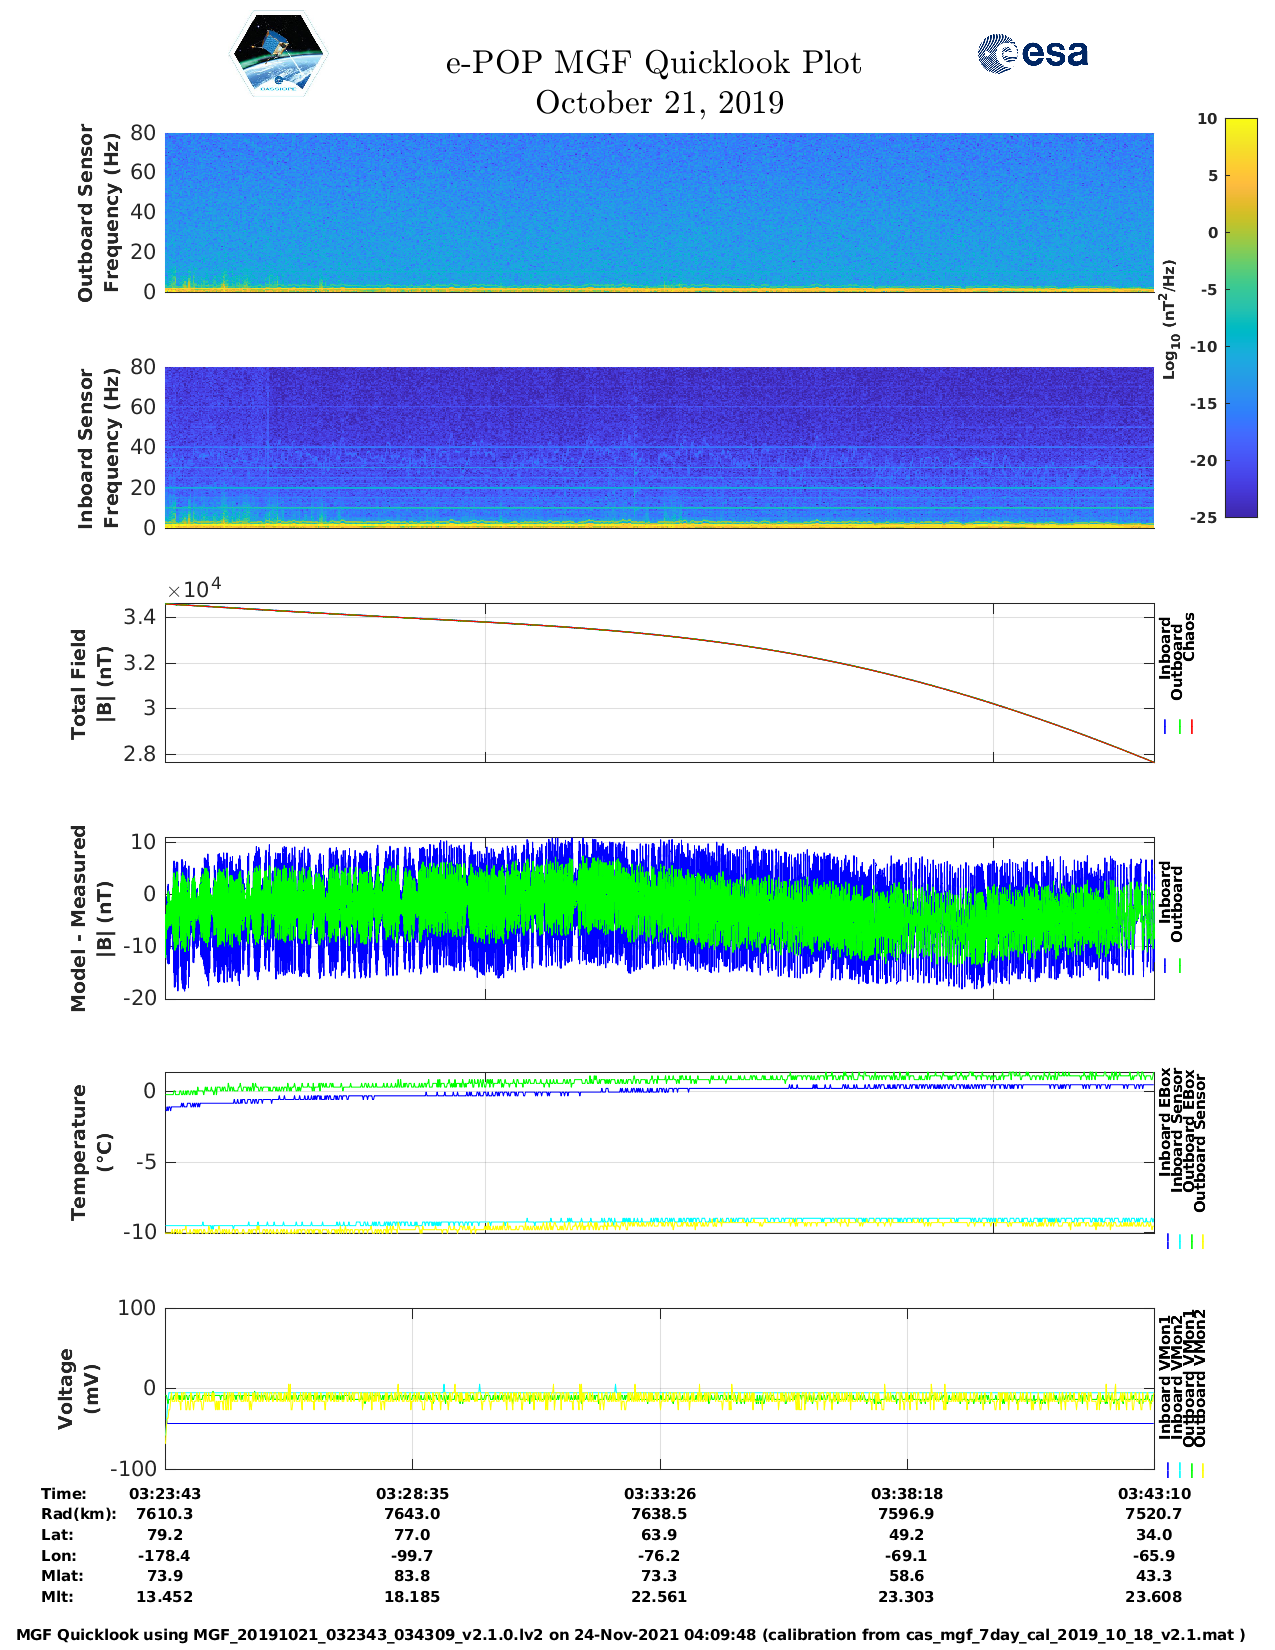Click the Outboard Sensor spectrogram panel
This screenshot has width=1275, height=1650.
(x=659, y=212)
